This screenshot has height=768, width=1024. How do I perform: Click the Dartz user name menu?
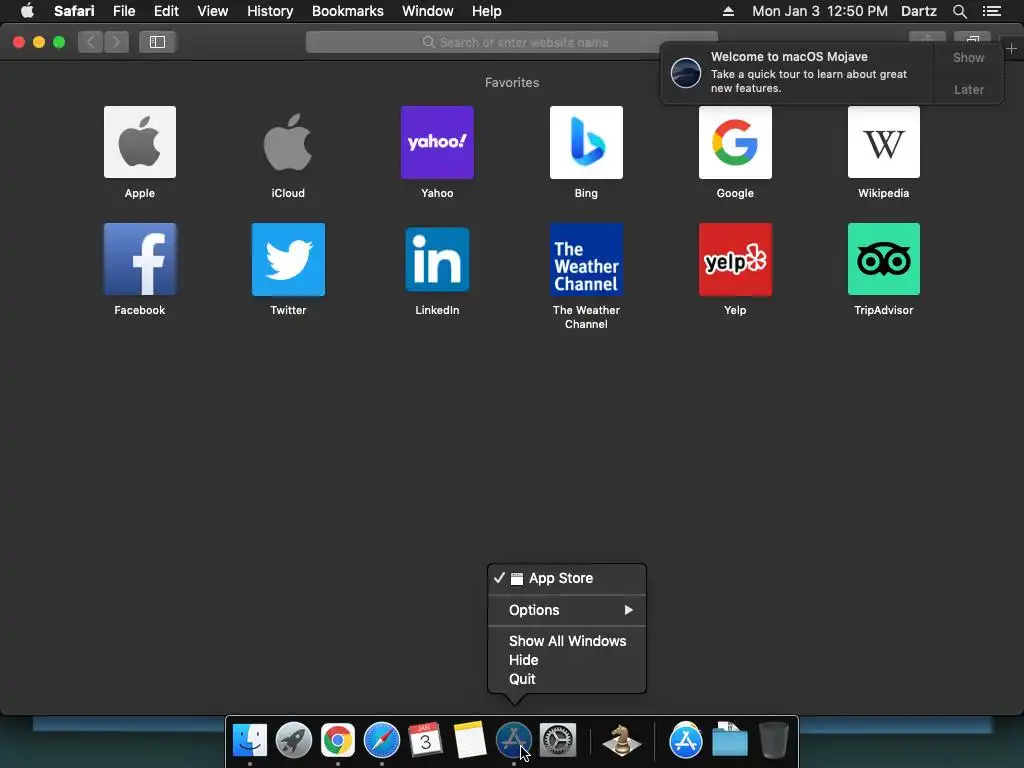click(918, 11)
